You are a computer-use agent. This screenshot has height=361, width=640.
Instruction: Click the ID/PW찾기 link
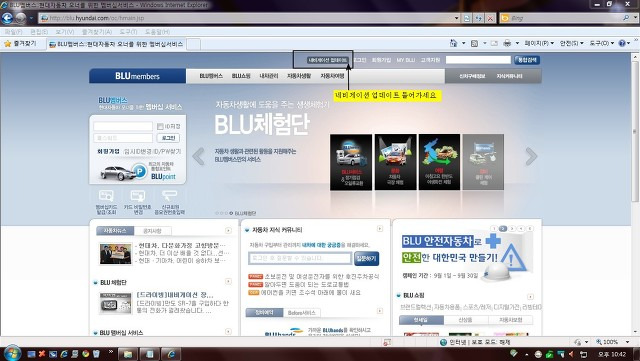167,152
